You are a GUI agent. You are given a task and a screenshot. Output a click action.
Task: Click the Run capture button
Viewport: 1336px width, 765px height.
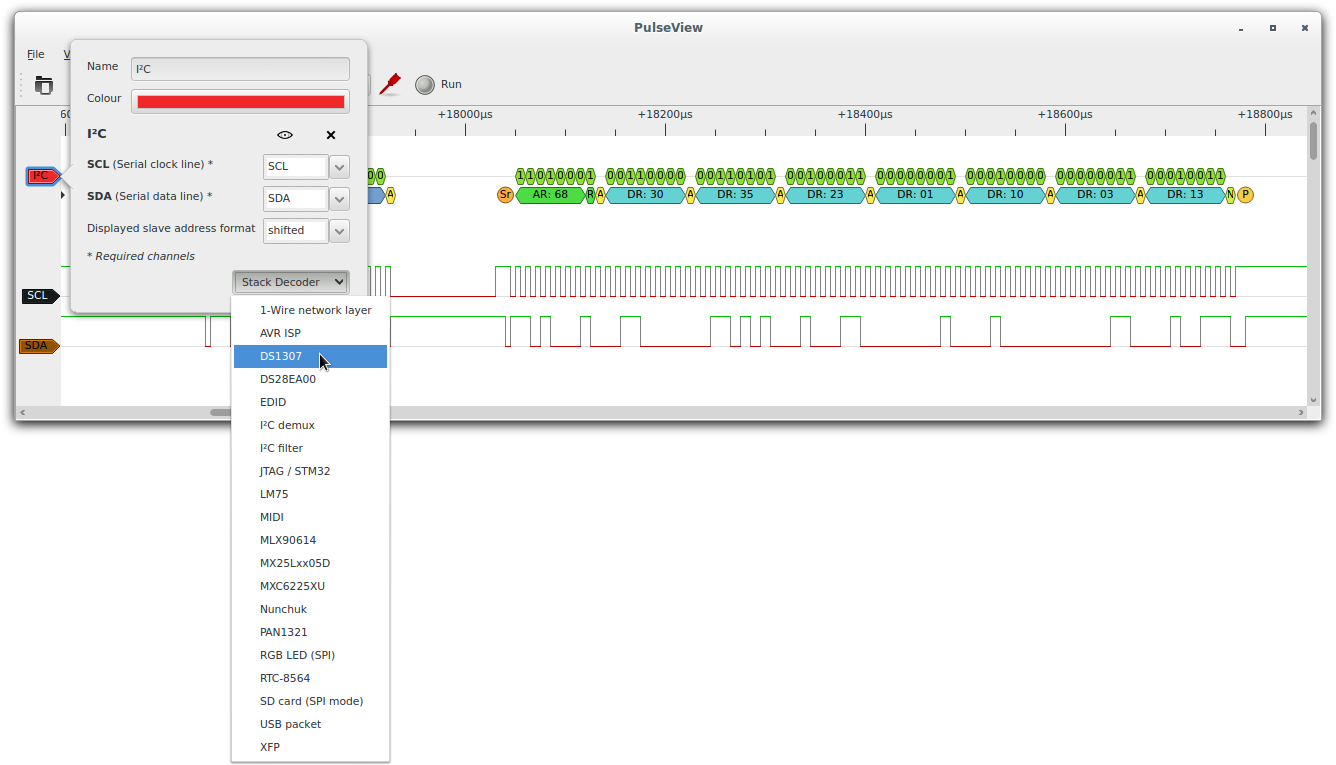pyautogui.click(x=438, y=85)
